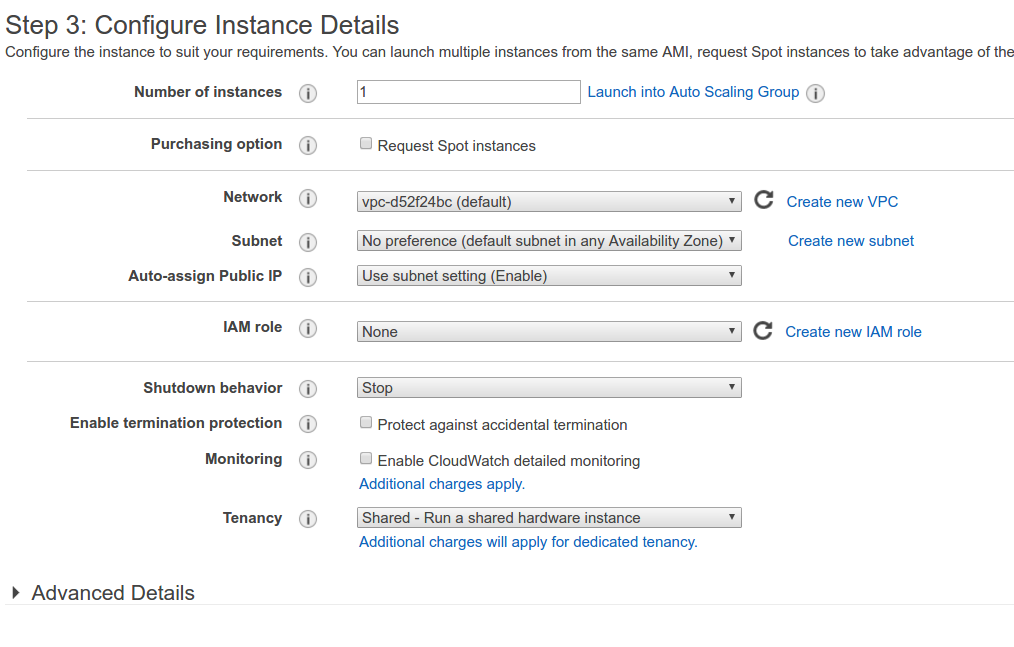
Task: Open the Network VPC dropdown
Action: coord(549,201)
